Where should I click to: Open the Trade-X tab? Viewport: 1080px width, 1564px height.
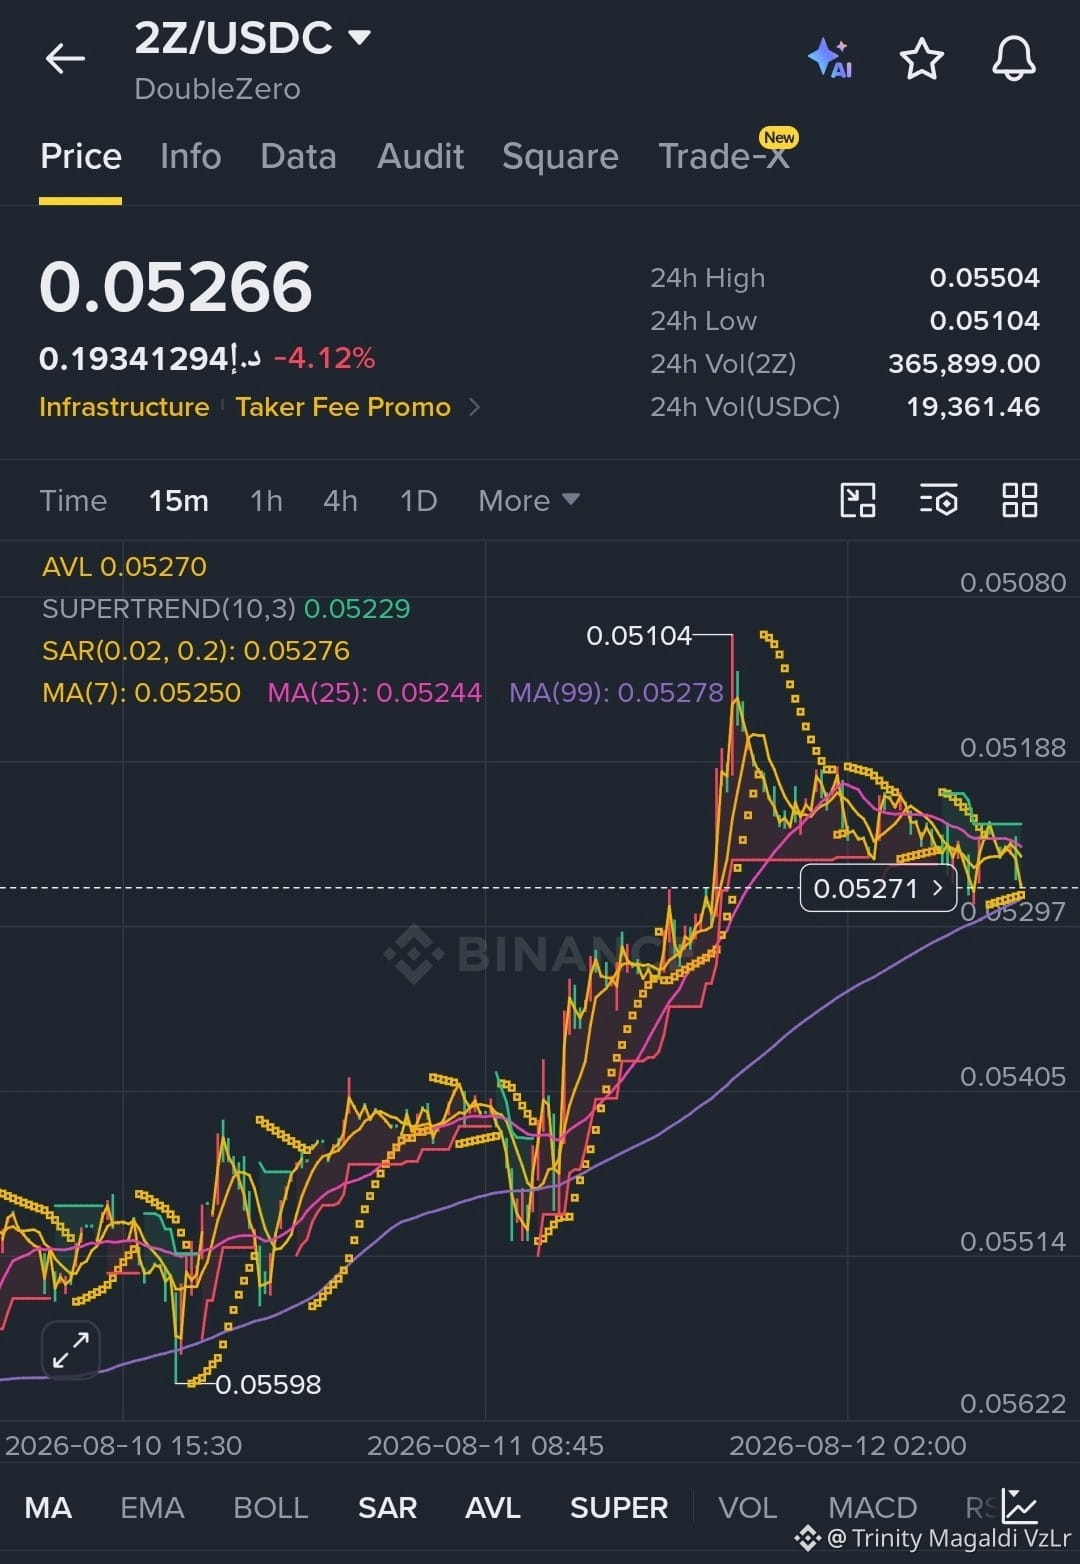point(724,156)
